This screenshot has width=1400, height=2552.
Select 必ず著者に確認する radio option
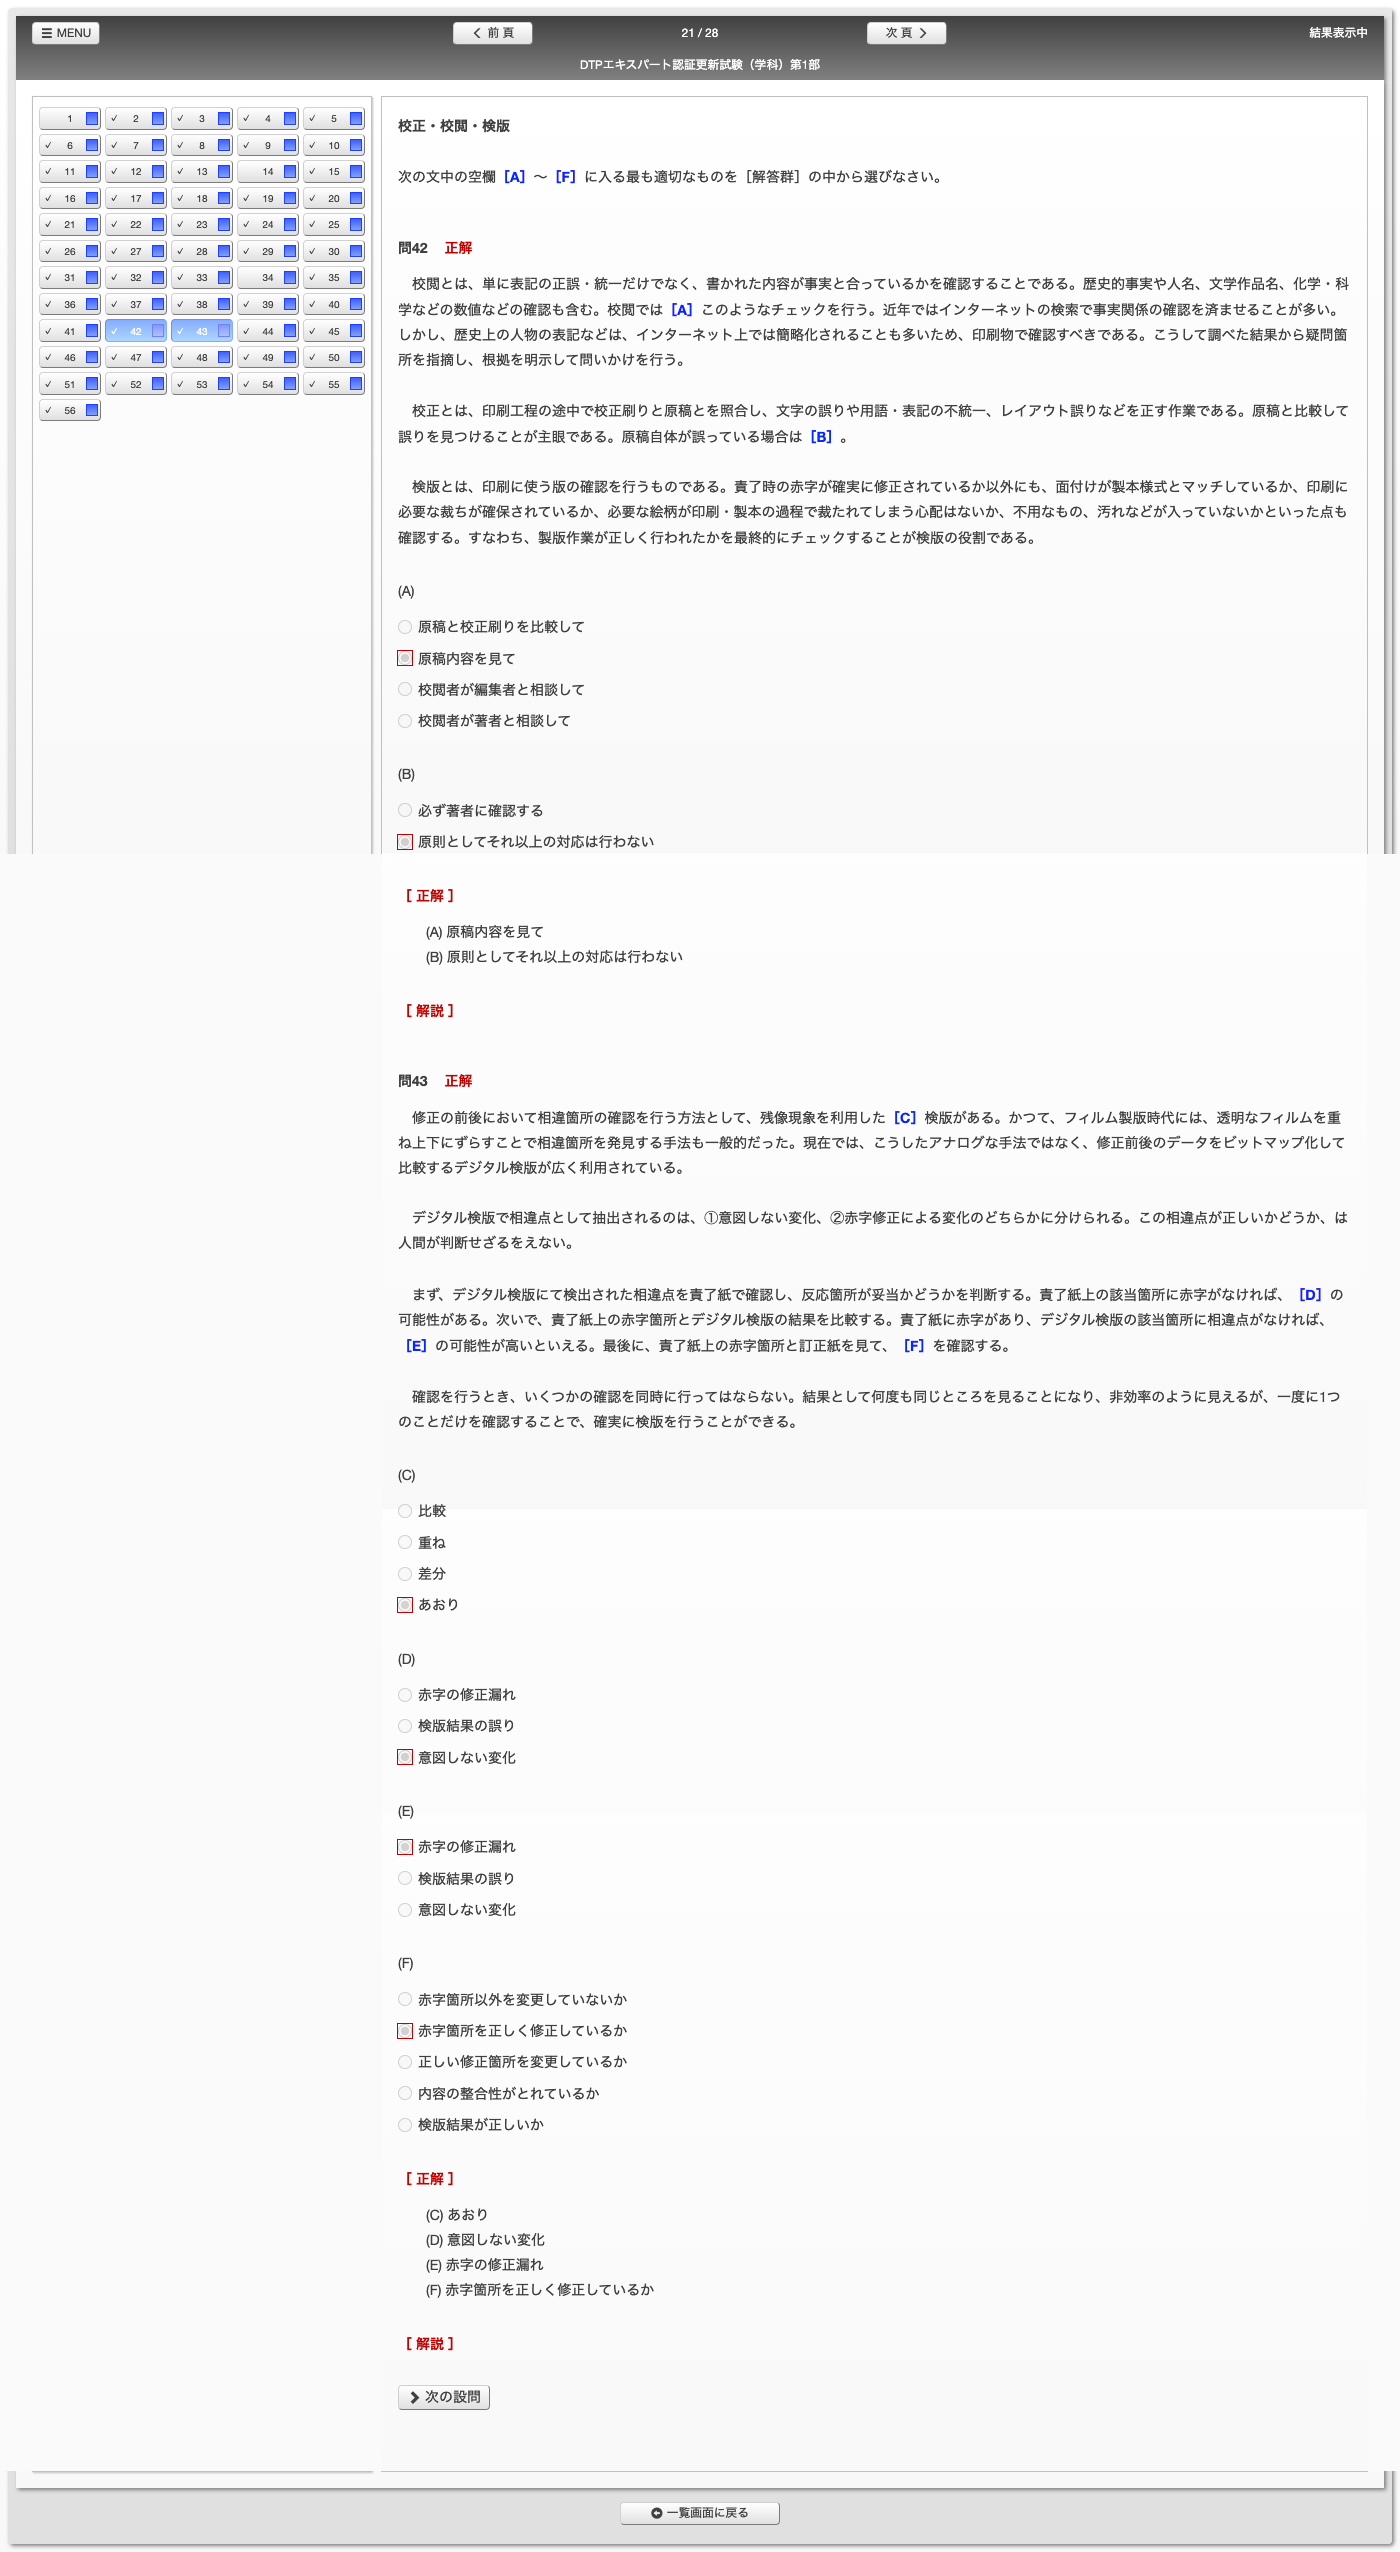pos(405,811)
